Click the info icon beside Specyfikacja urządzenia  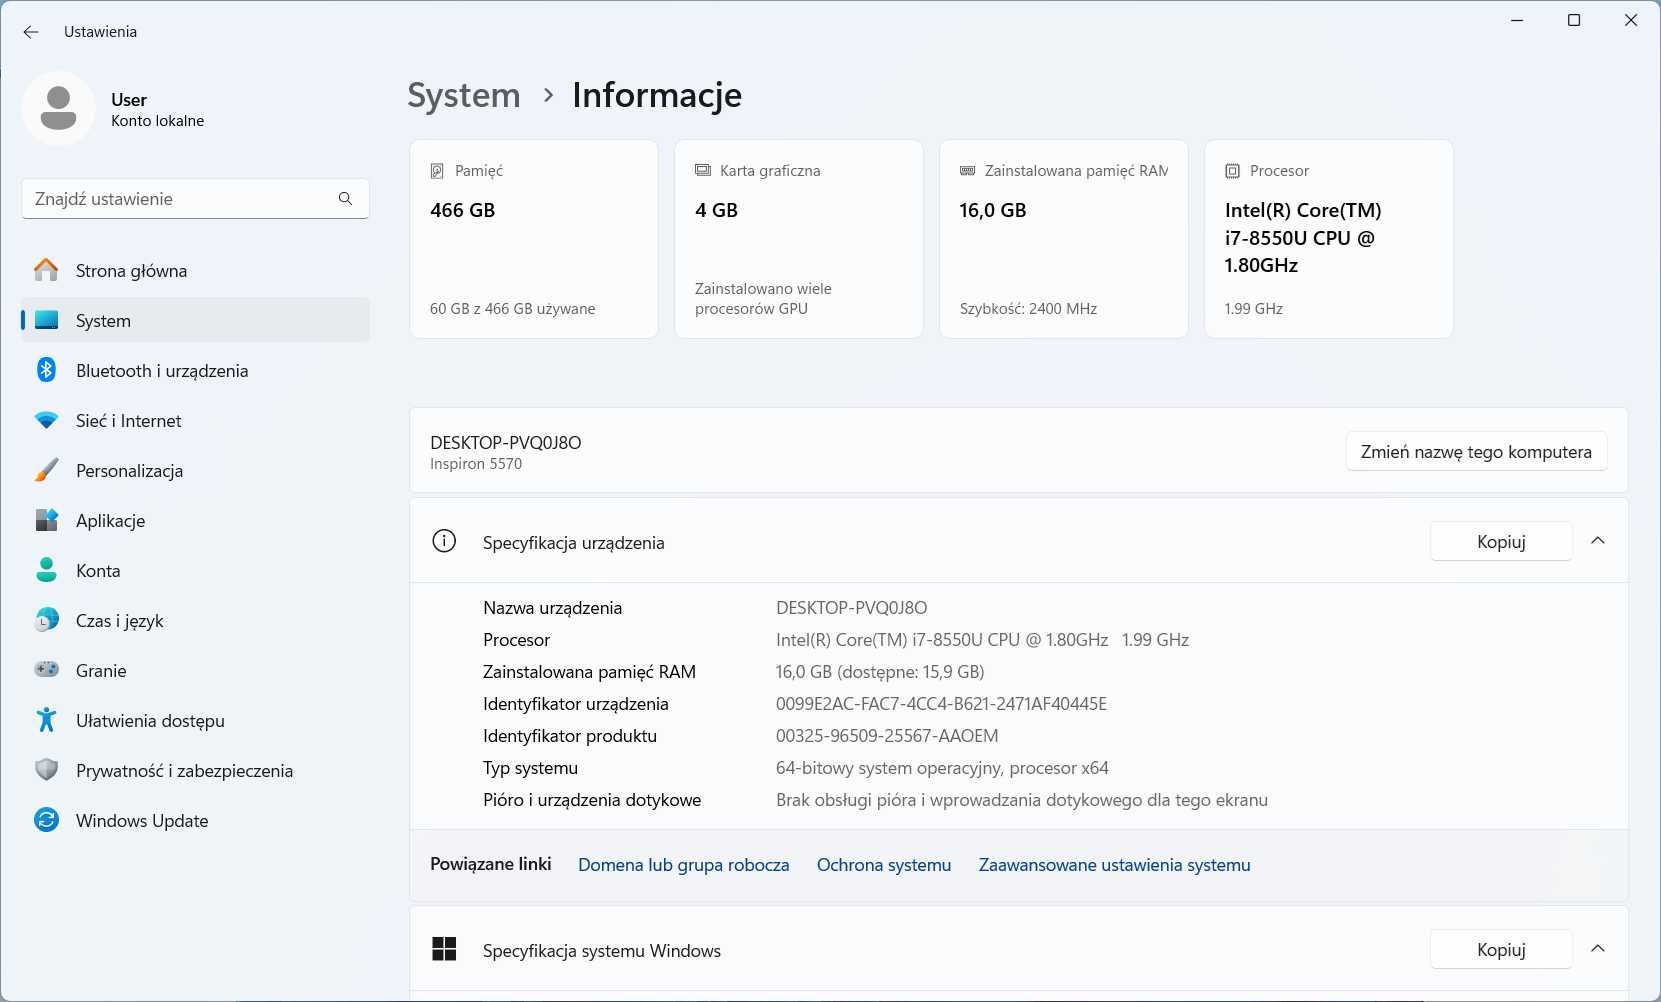[444, 541]
